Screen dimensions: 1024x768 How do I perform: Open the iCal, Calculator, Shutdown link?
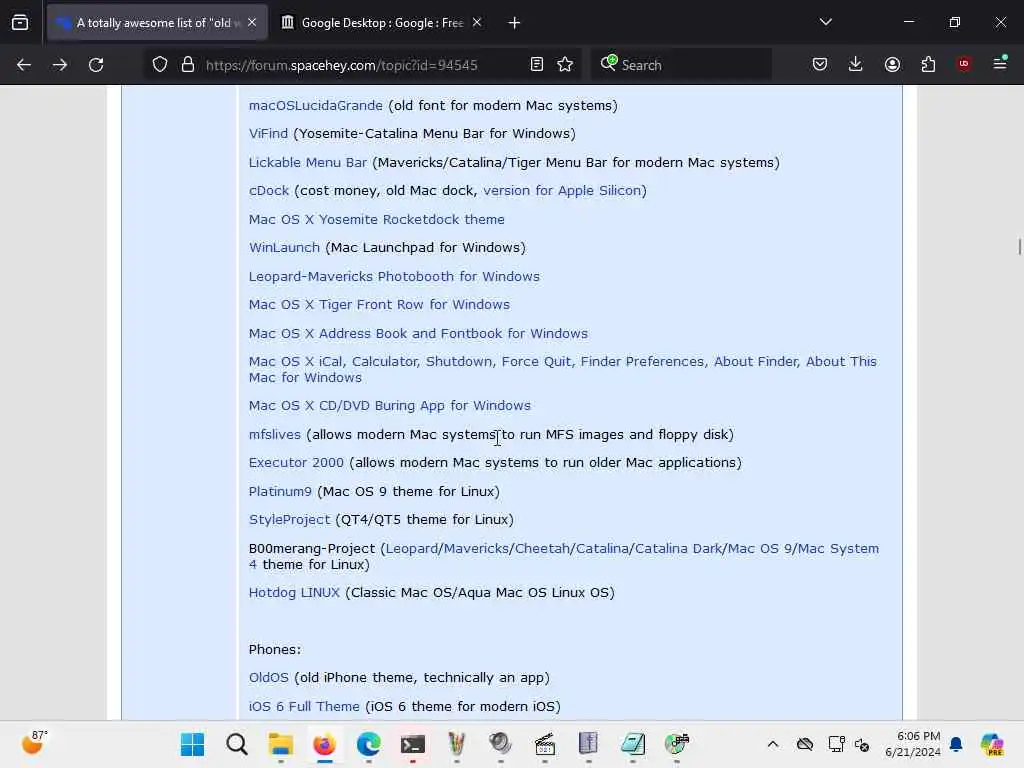562,369
